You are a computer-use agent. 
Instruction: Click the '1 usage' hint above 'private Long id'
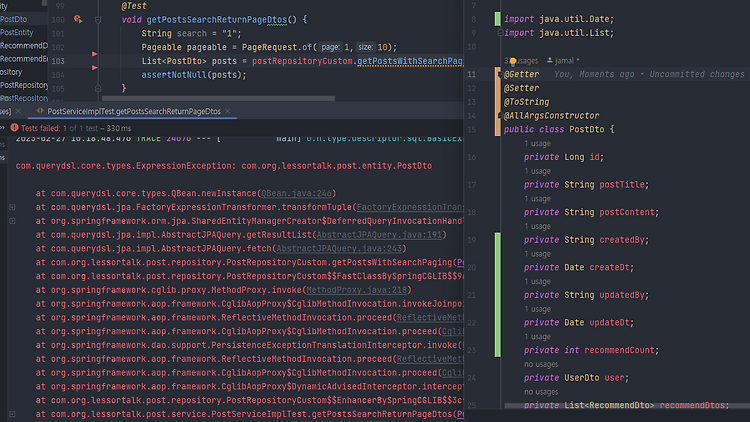(x=537, y=144)
